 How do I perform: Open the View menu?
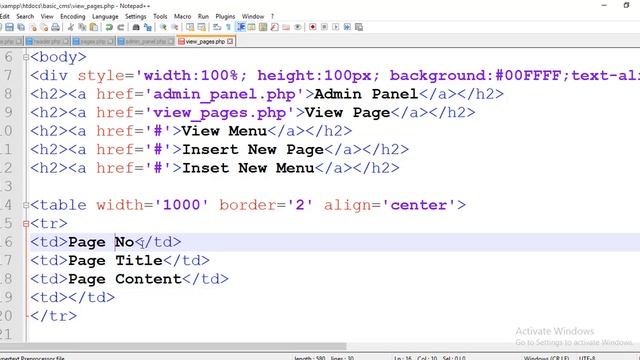tap(47, 16)
